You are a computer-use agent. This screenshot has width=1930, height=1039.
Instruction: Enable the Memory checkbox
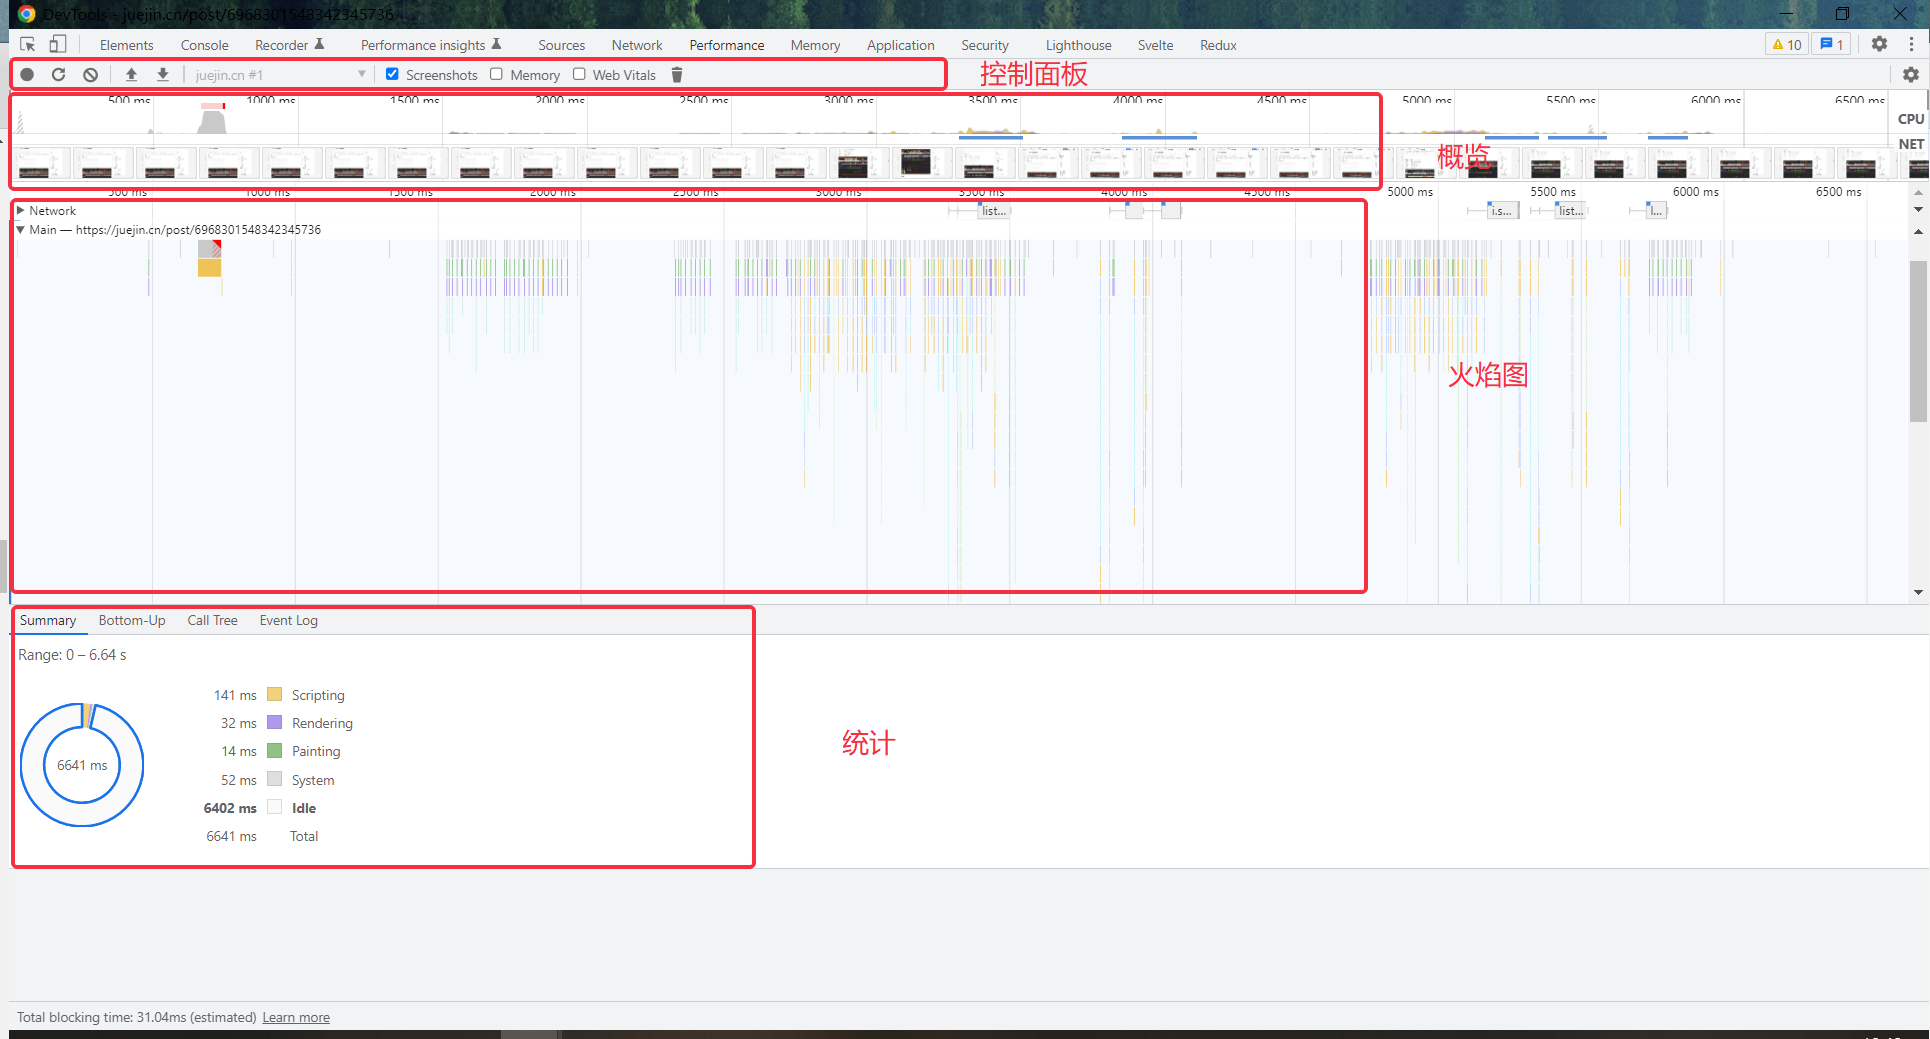tap(496, 74)
